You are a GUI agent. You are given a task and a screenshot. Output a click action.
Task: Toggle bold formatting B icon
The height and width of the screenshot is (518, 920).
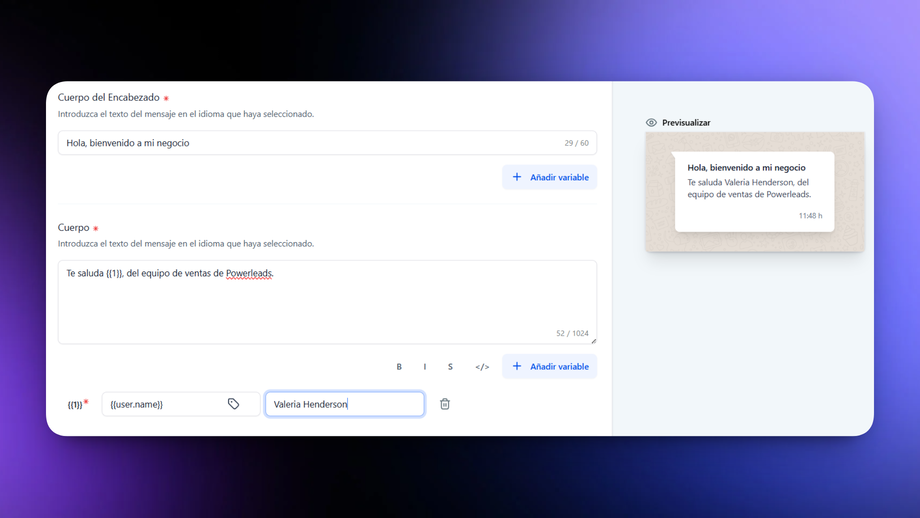click(399, 367)
